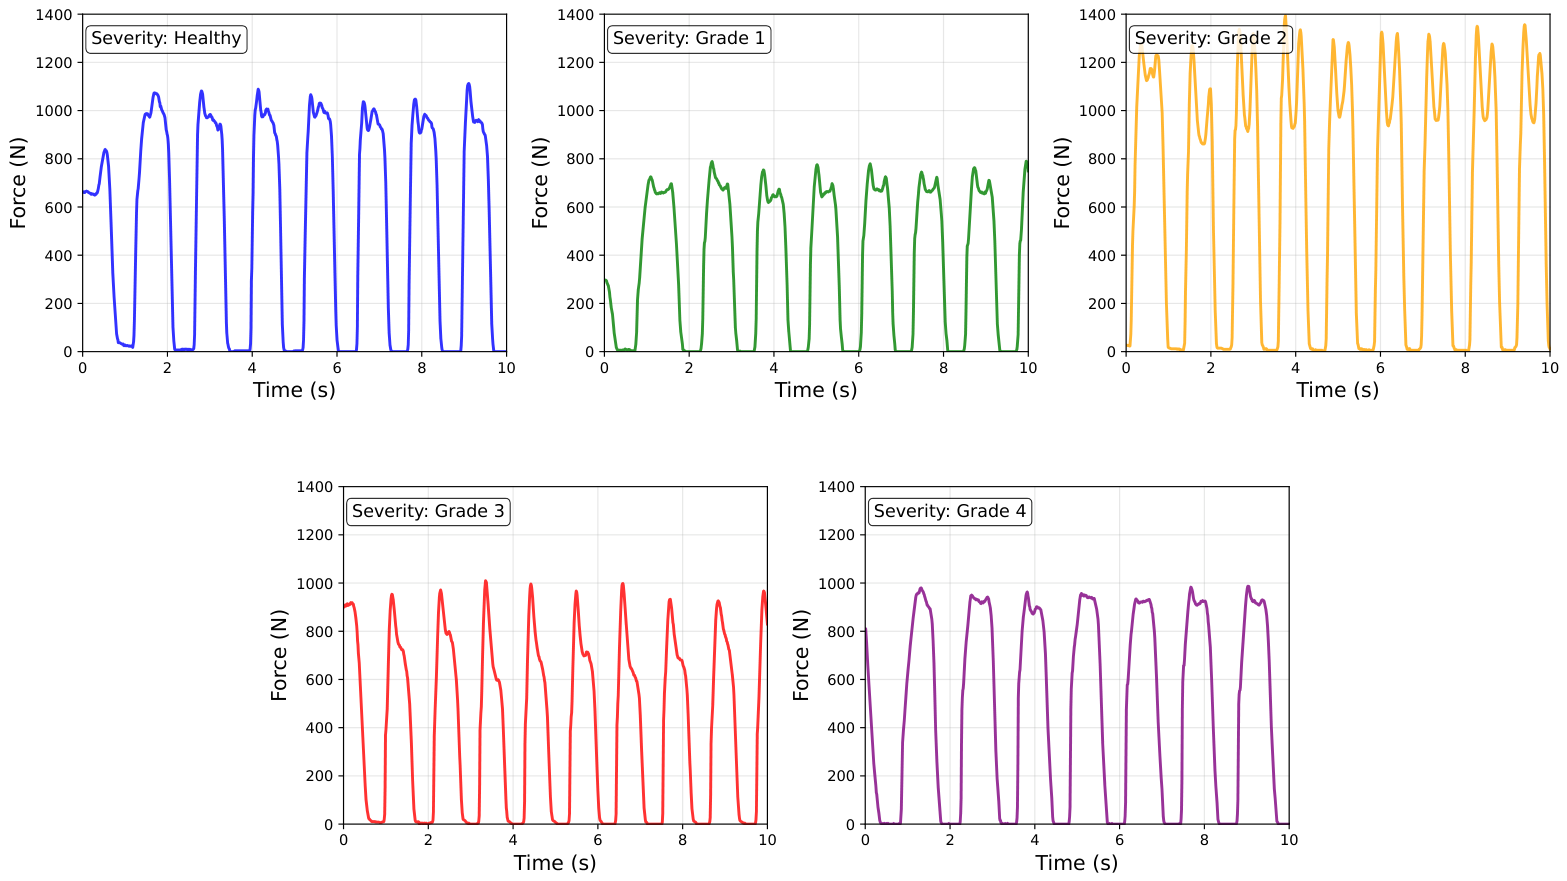Select 'Time (s)' axis label under Healthy plot
This screenshot has width=1567, height=881.
(x=294, y=390)
